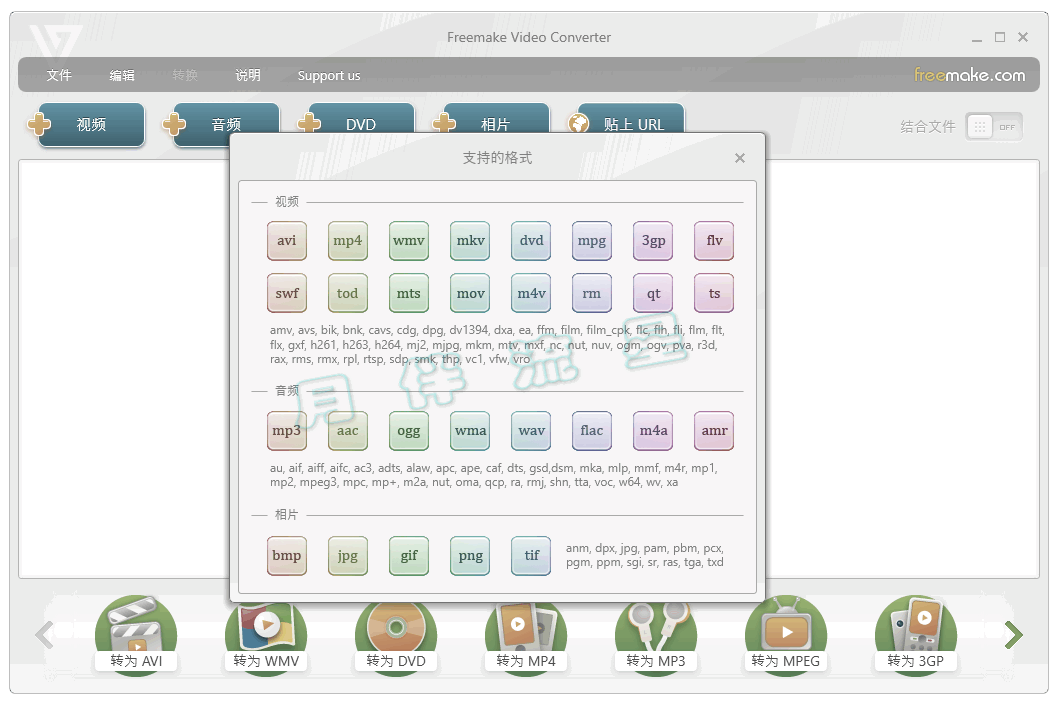Convert to MP4 output button
1059x703 pixels.
click(x=525, y=639)
